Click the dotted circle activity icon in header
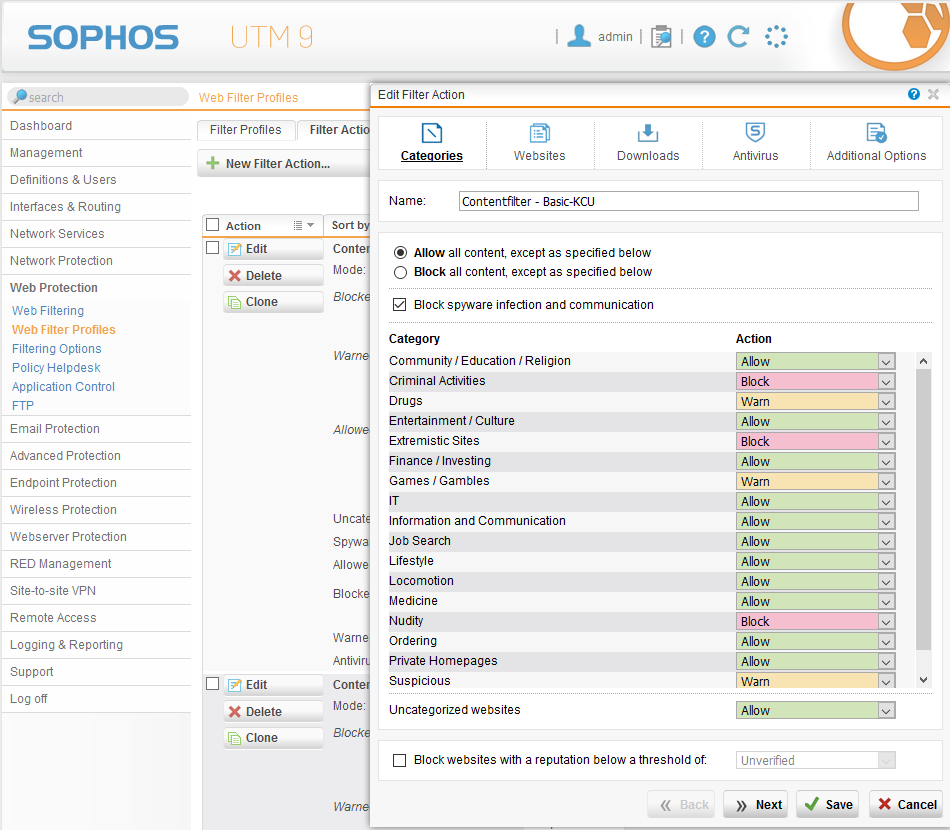The image size is (950, 830). click(776, 36)
